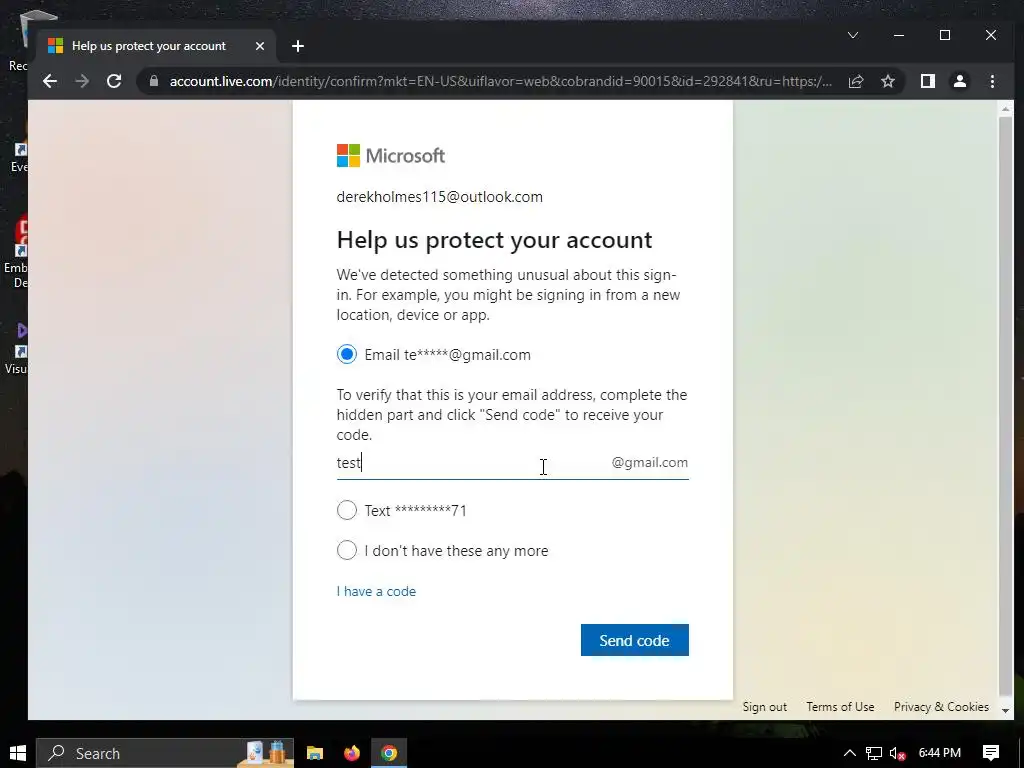Click the Chrome taskbar icon
Screen dimensions: 1024x768
click(x=389, y=753)
